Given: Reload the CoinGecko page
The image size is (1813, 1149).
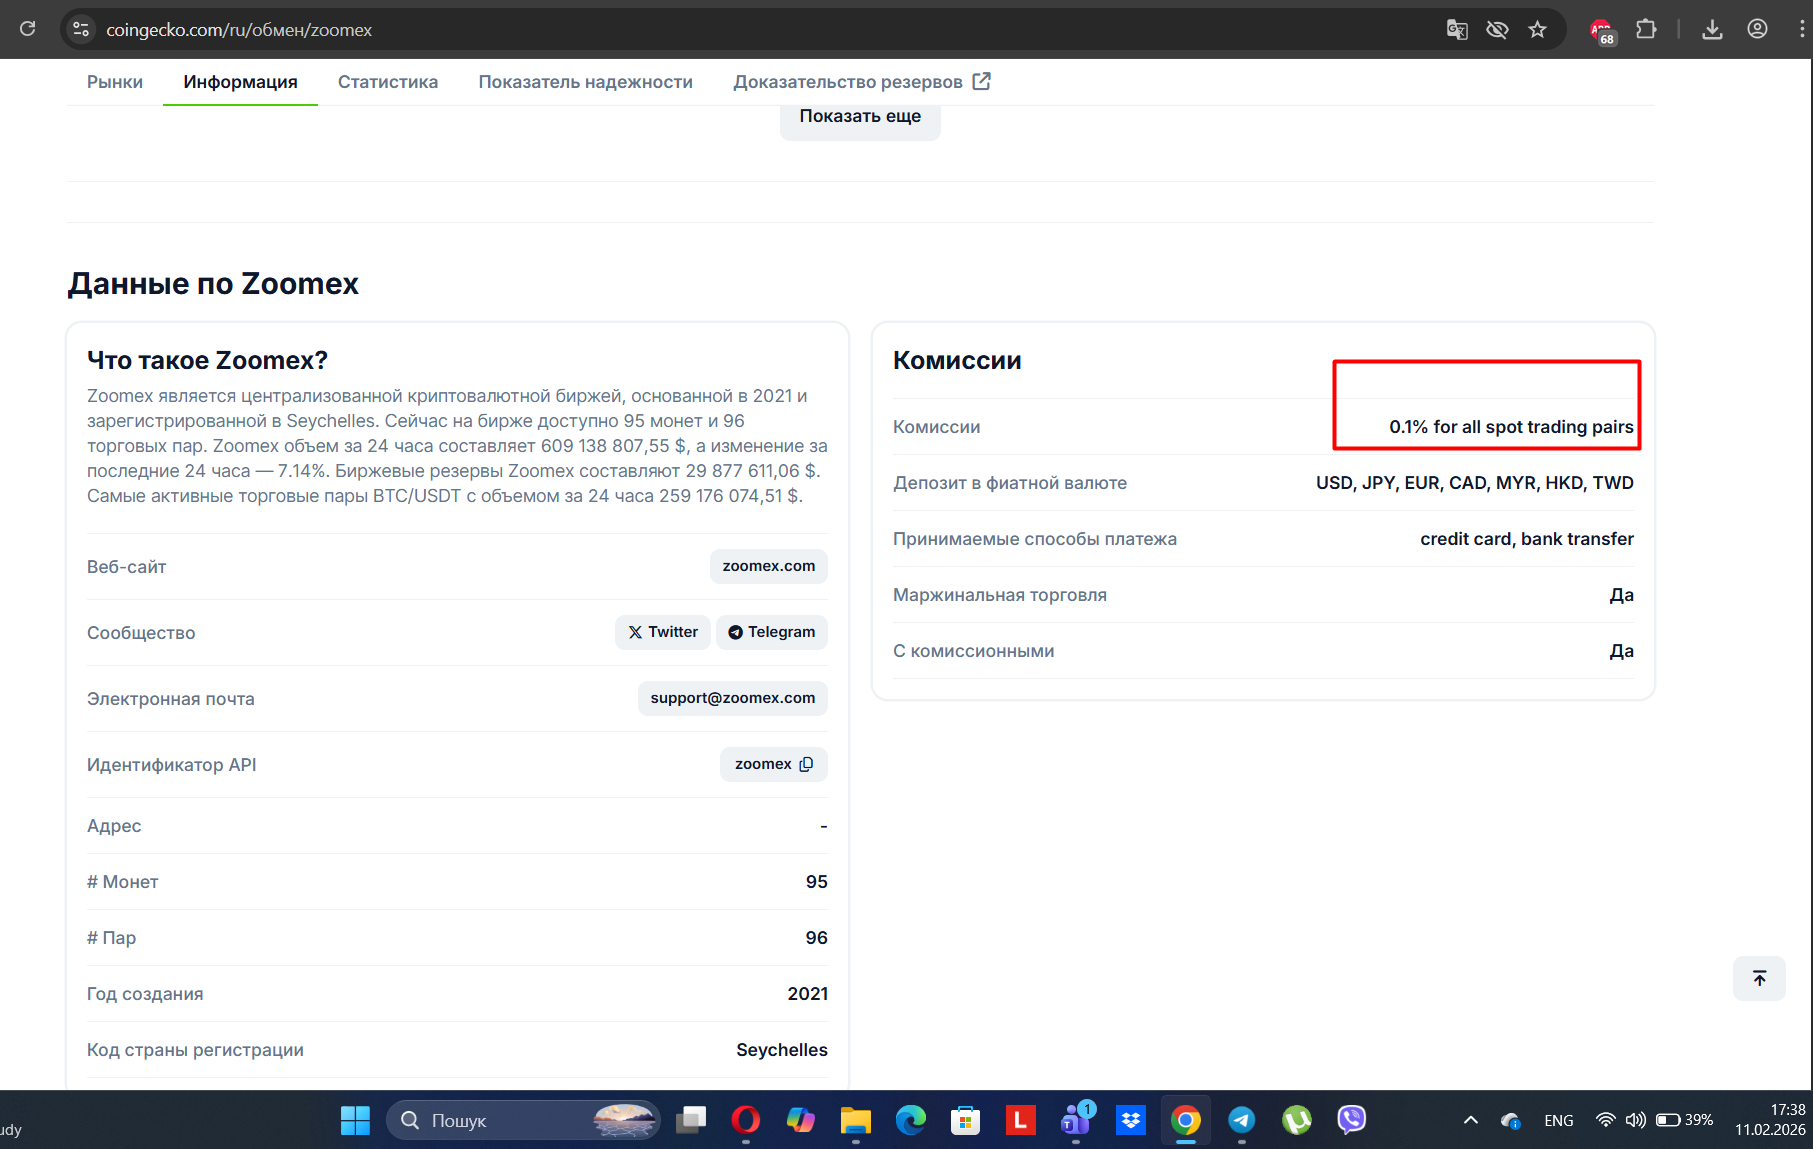Looking at the screenshot, I should (x=28, y=29).
